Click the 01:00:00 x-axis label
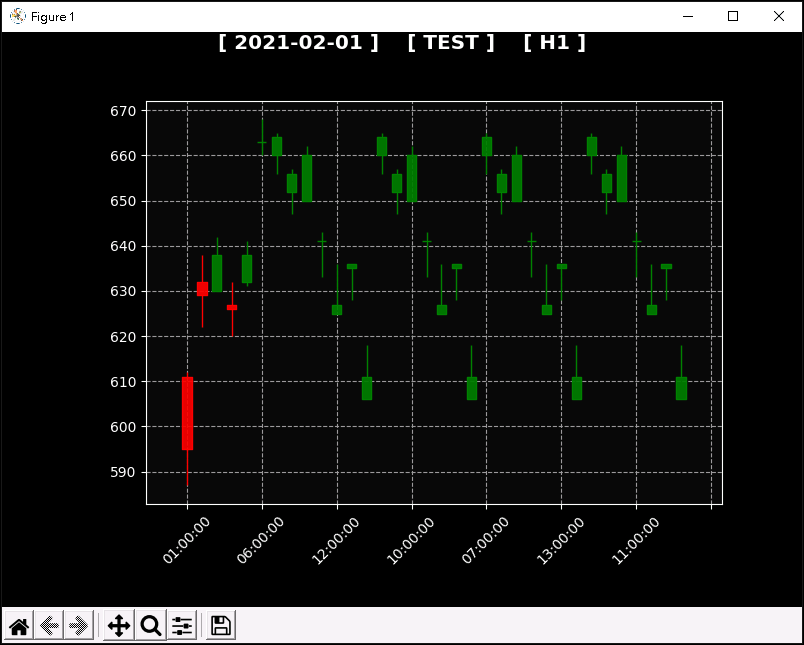This screenshot has height=645, width=804. 186,540
